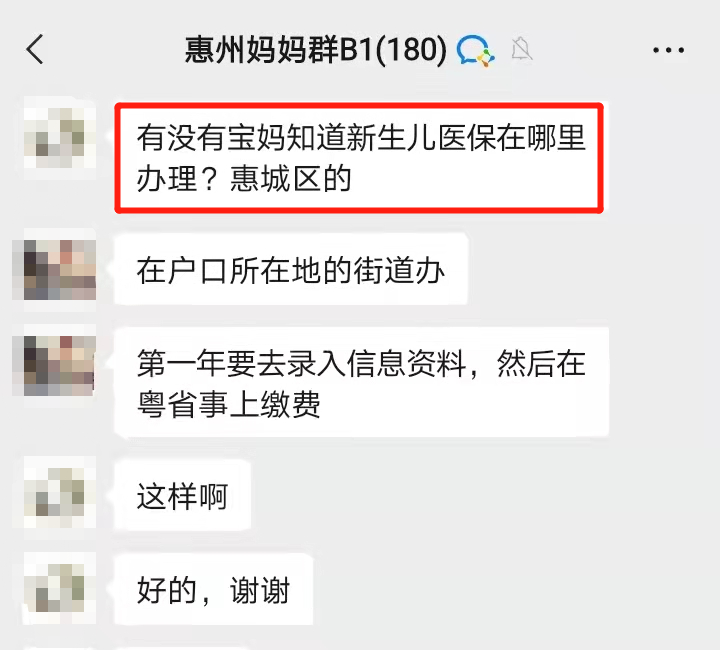This screenshot has width=720, height=650.
Task: Tap avatar beside the 这样啊 message
Action: [x=60, y=492]
